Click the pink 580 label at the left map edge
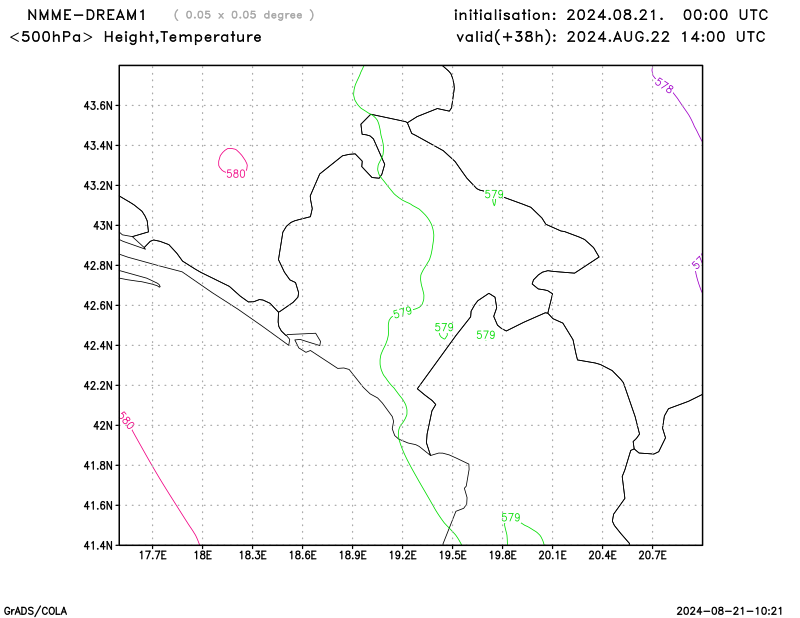The height and width of the screenshot is (618, 800). (x=127, y=421)
